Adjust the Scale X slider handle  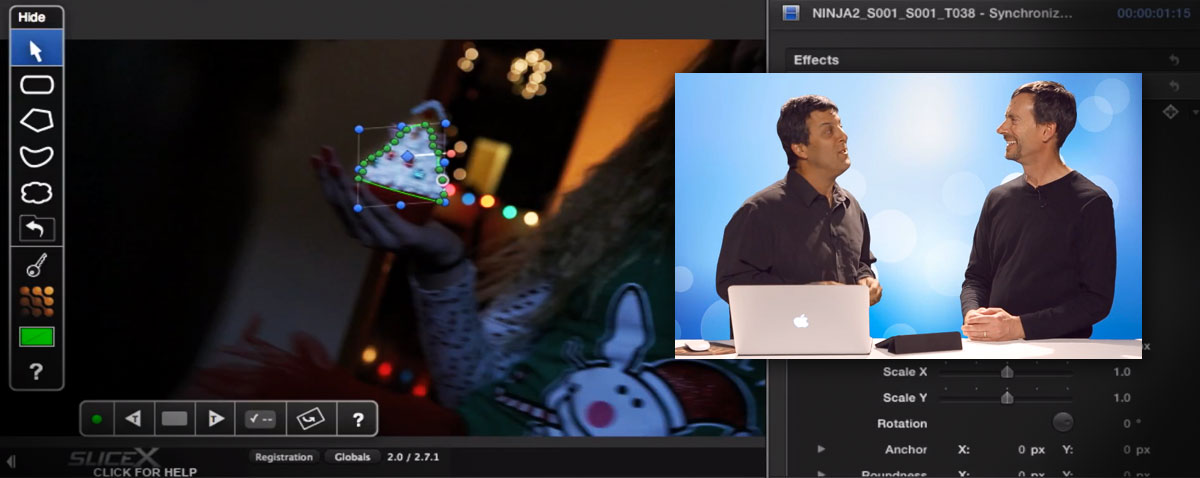1007,372
